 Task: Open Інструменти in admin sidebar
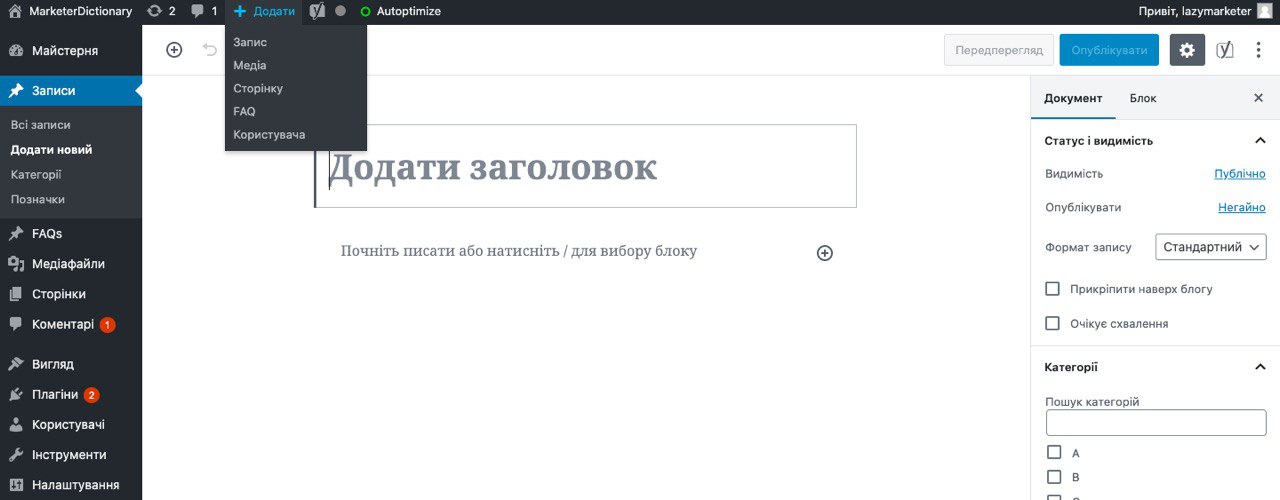coord(71,454)
